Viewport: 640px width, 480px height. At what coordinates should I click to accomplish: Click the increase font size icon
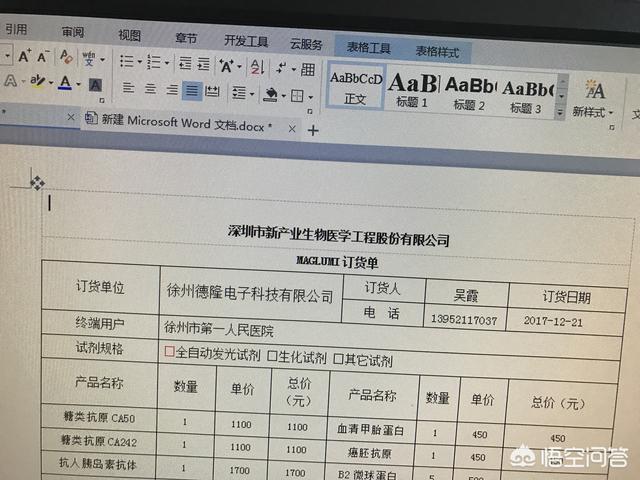click(x=24, y=56)
